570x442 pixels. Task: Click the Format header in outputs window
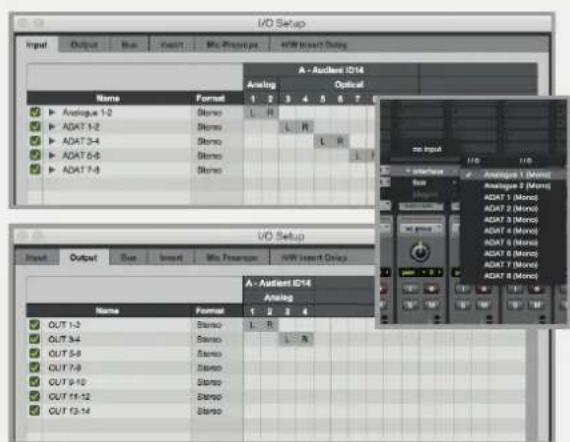pyautogui.click(x=209, y=311)
